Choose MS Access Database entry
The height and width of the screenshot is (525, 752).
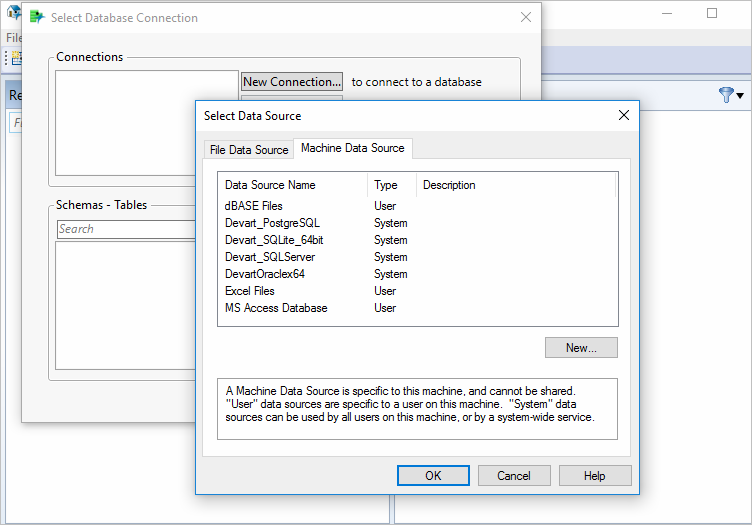tap(276, 308)
